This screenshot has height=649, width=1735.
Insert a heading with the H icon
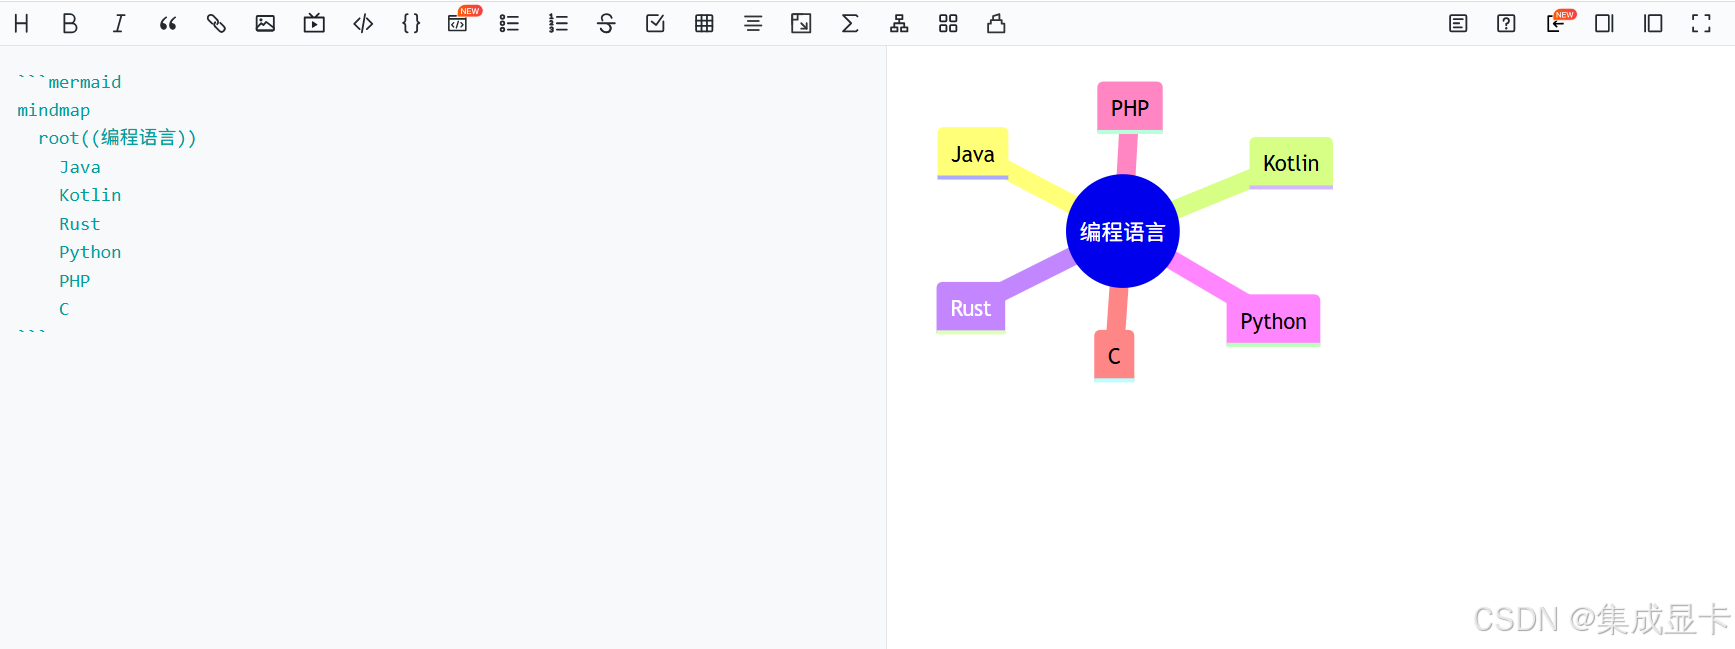pos(21,23)
